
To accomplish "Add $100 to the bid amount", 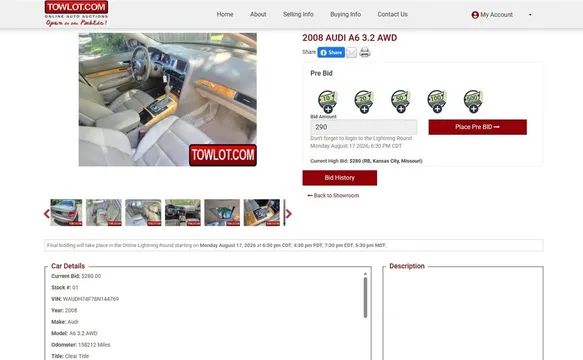I will tap(437, 102).
